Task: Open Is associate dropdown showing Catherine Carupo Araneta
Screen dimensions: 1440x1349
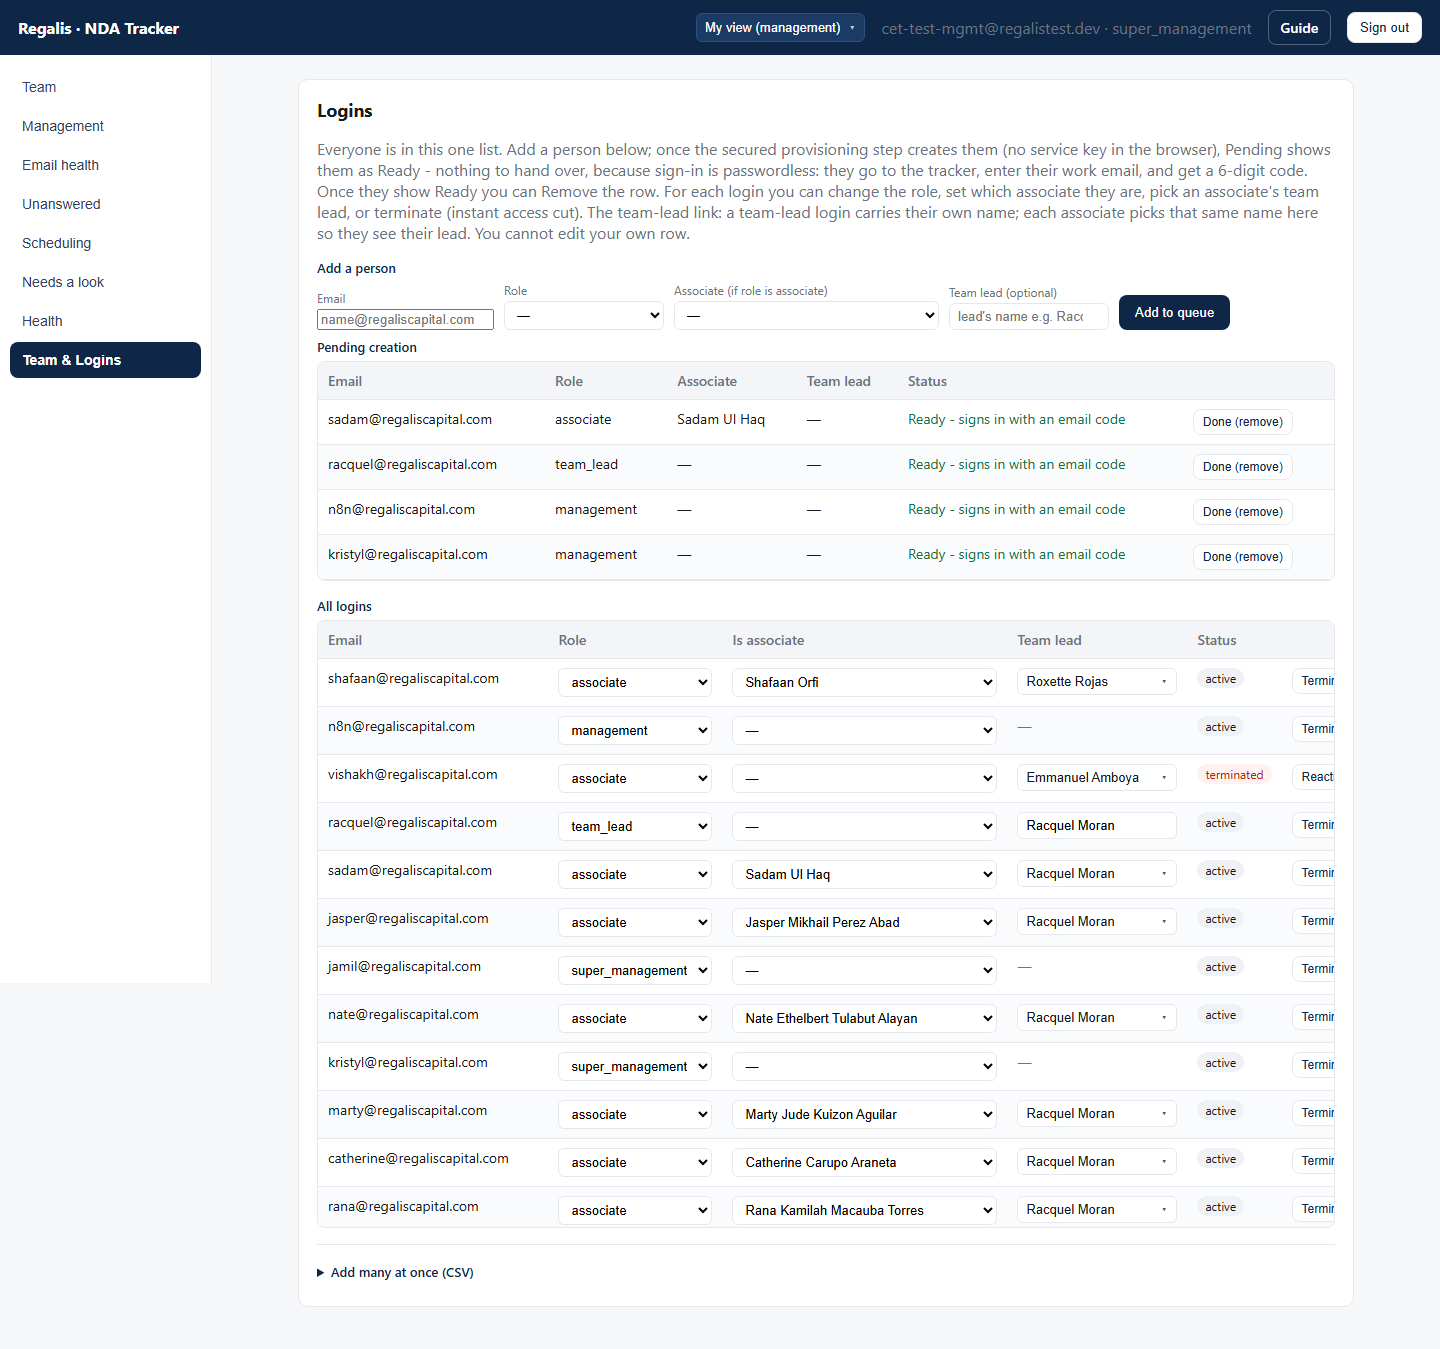Action: click(x=864, y=1162)
